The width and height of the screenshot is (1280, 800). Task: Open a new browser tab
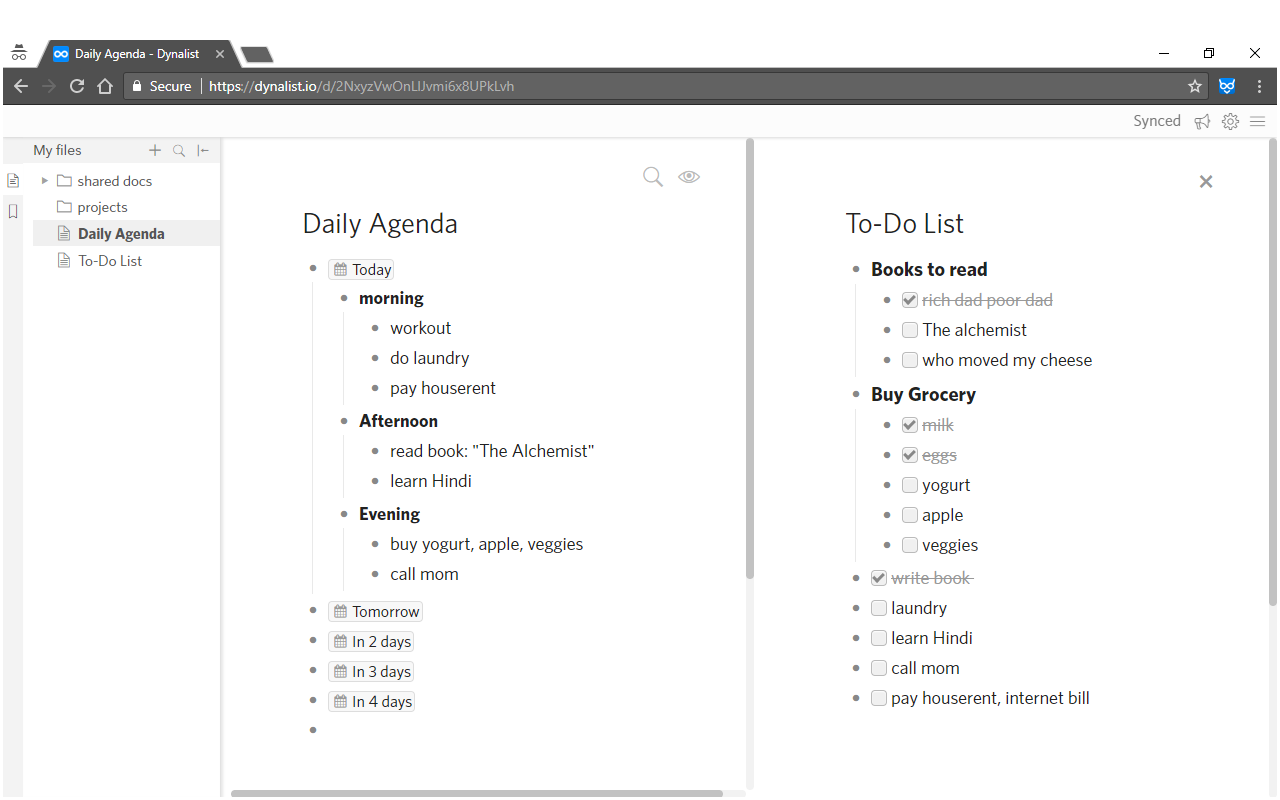tap(257, 55)
